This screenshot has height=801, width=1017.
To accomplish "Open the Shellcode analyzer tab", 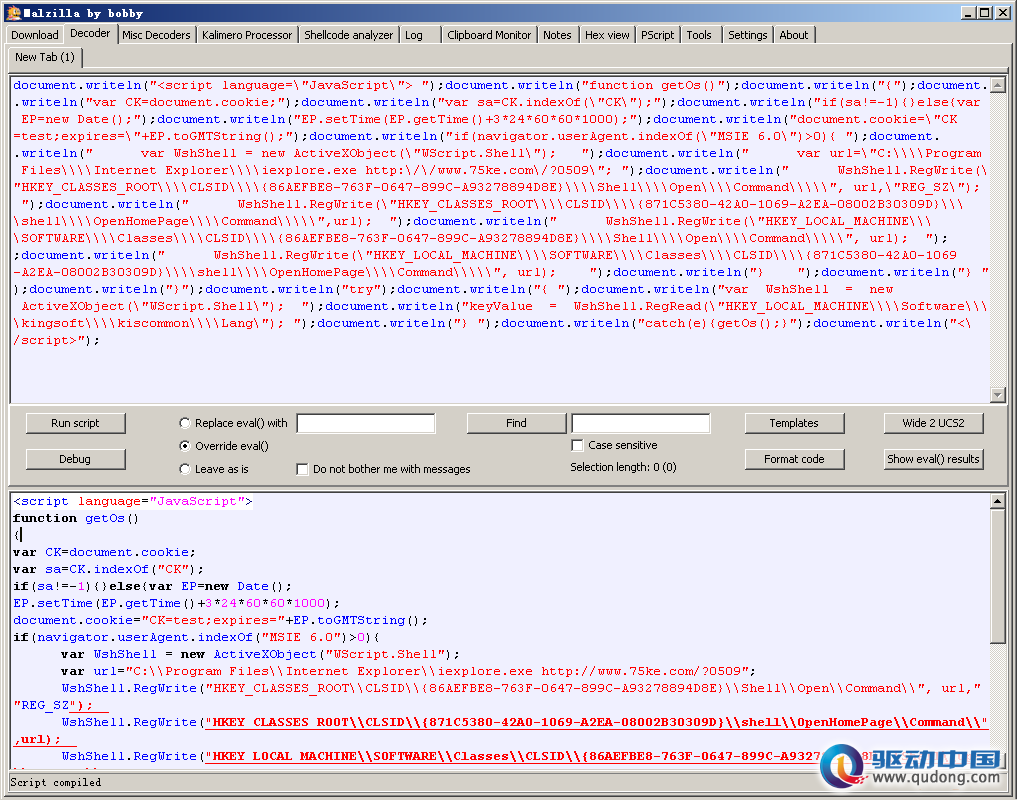I will pos(348,35).
